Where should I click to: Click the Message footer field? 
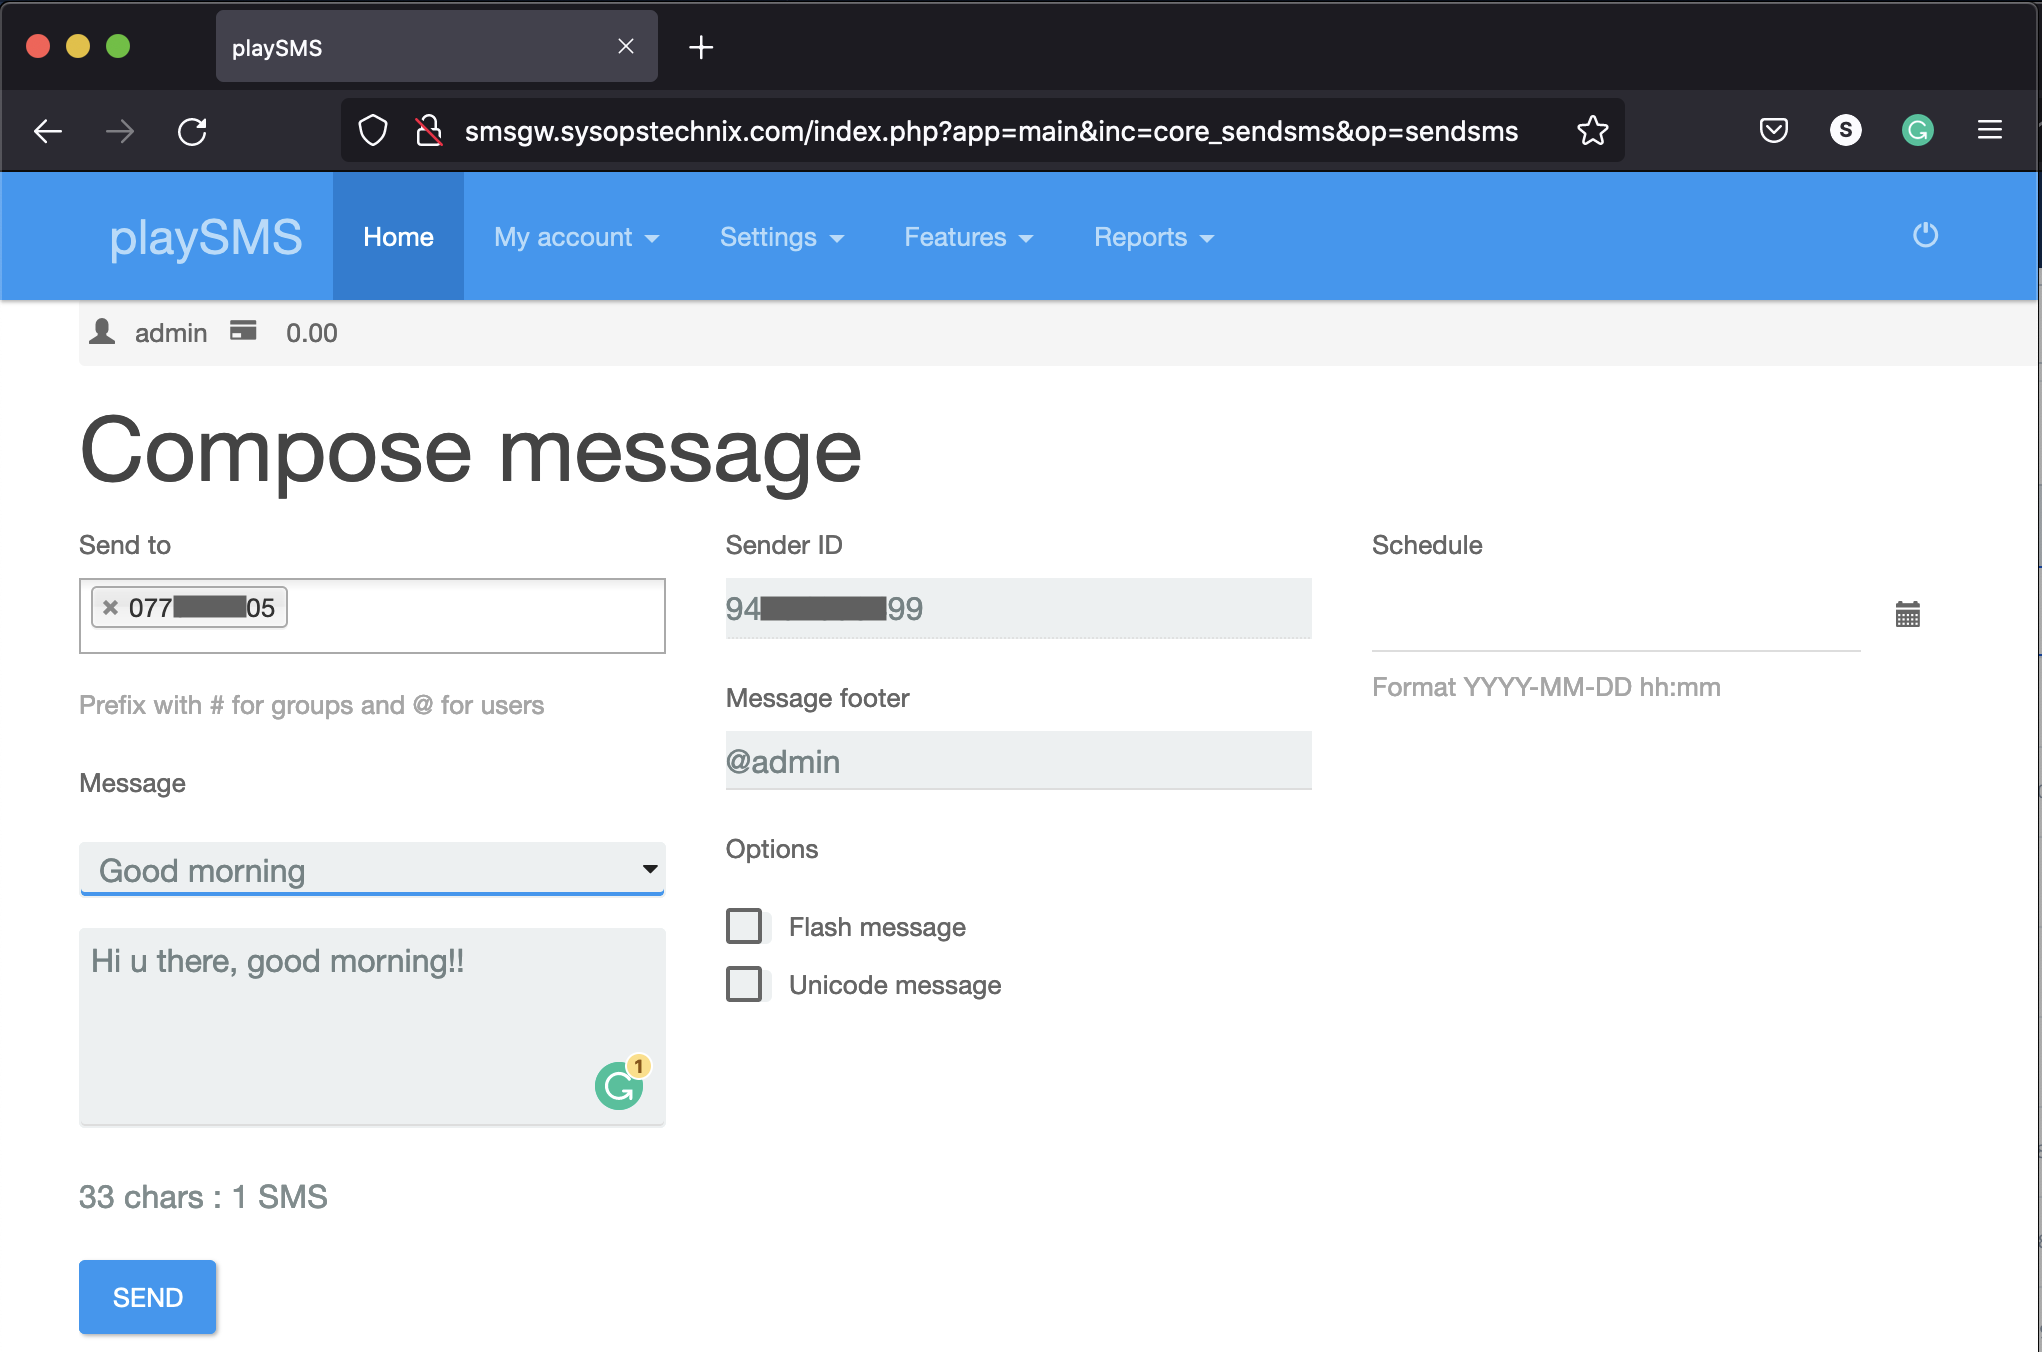pyautogui.click(x=1018, y=761)
